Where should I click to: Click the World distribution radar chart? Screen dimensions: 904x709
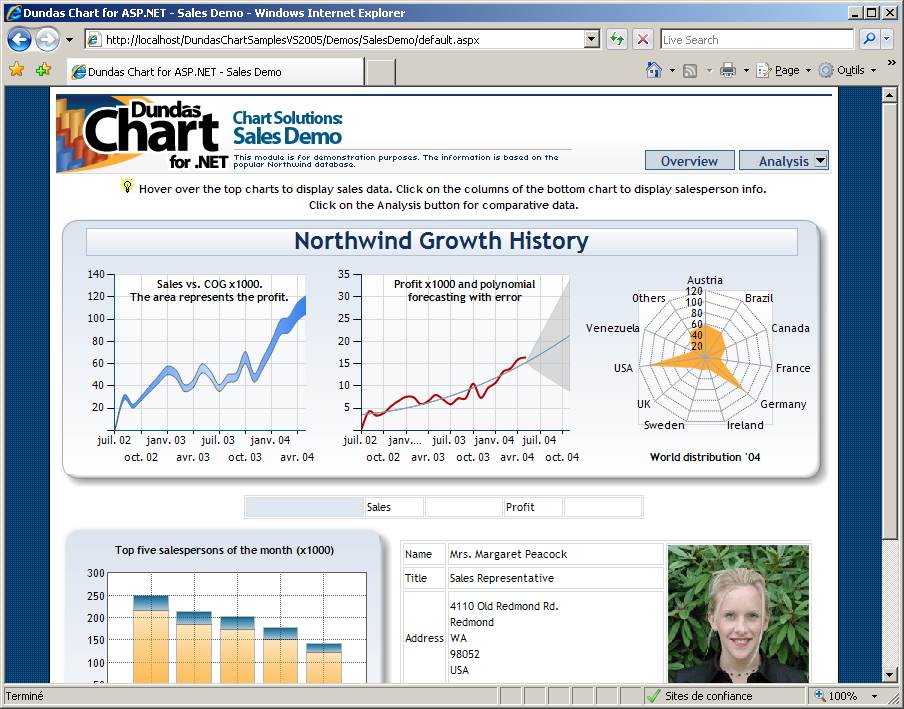coord(705,357)
